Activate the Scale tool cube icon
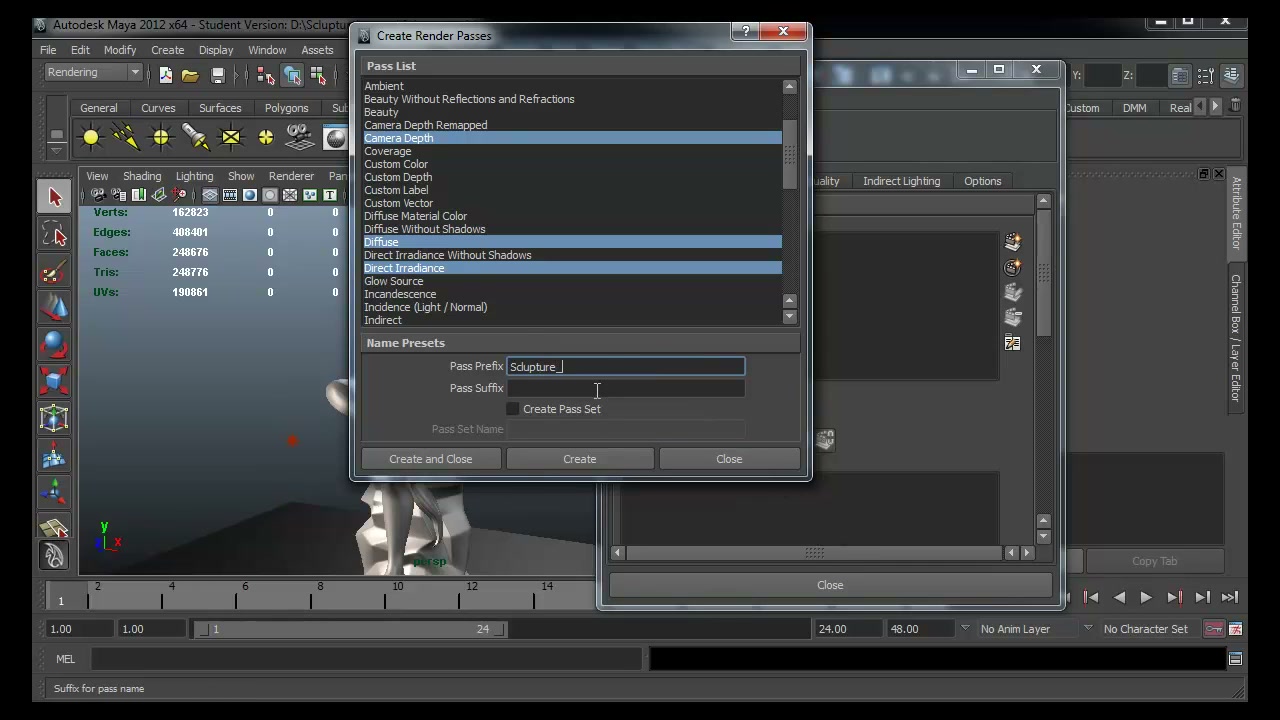The width and height of the screenshot is (1280, 720). [54, 382]
